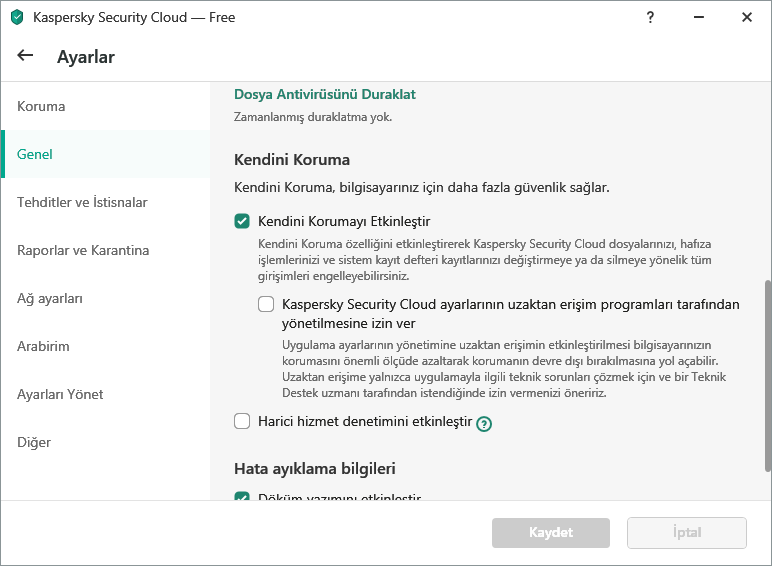
Task: Open help icon beside Harici hizmet denetimini
Action: coord(484,423)
